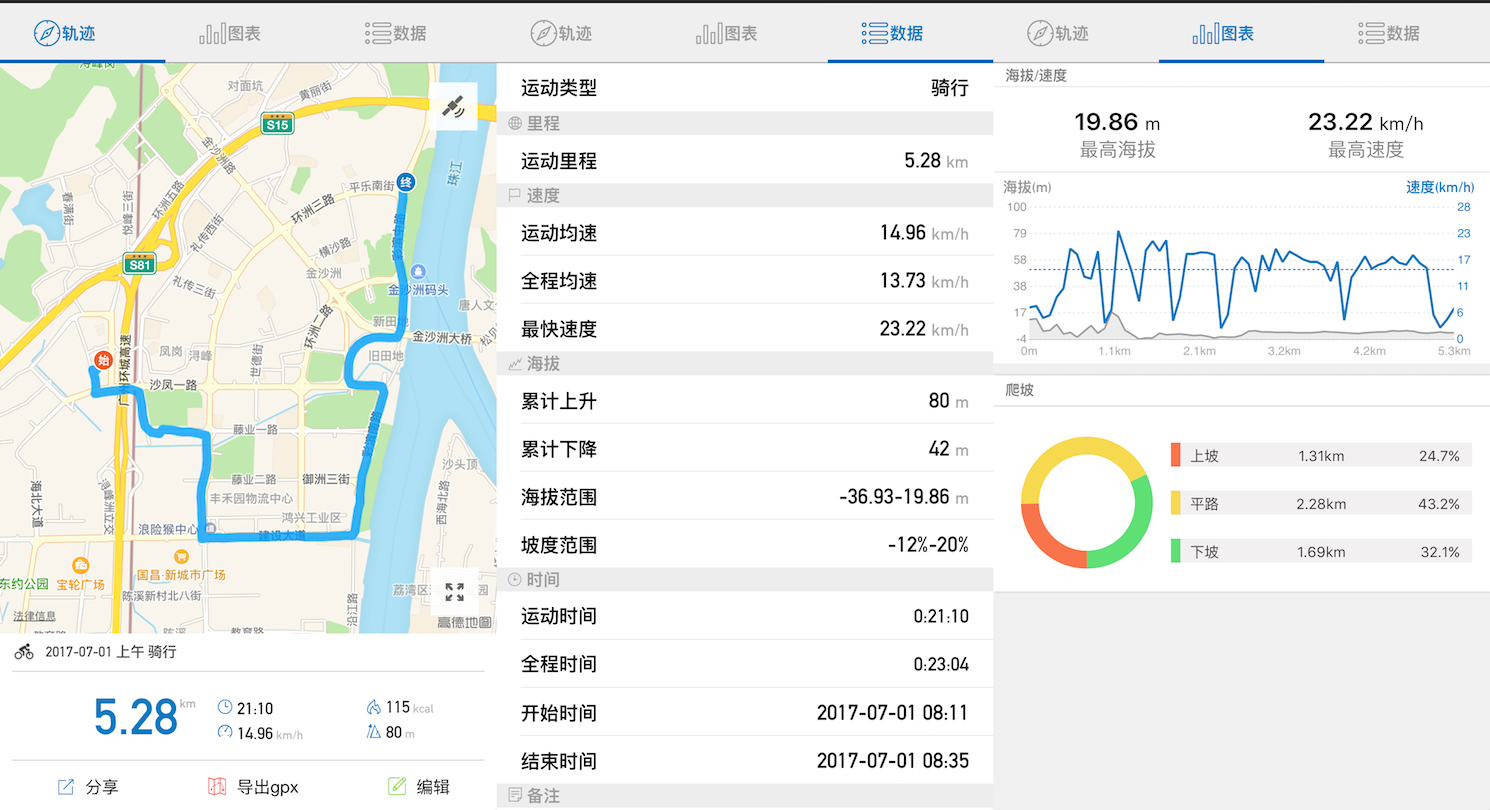Click the 运动时间 0:21:10 row
Viewport: 1490px width, 810px height.
(x=745, y=616)
